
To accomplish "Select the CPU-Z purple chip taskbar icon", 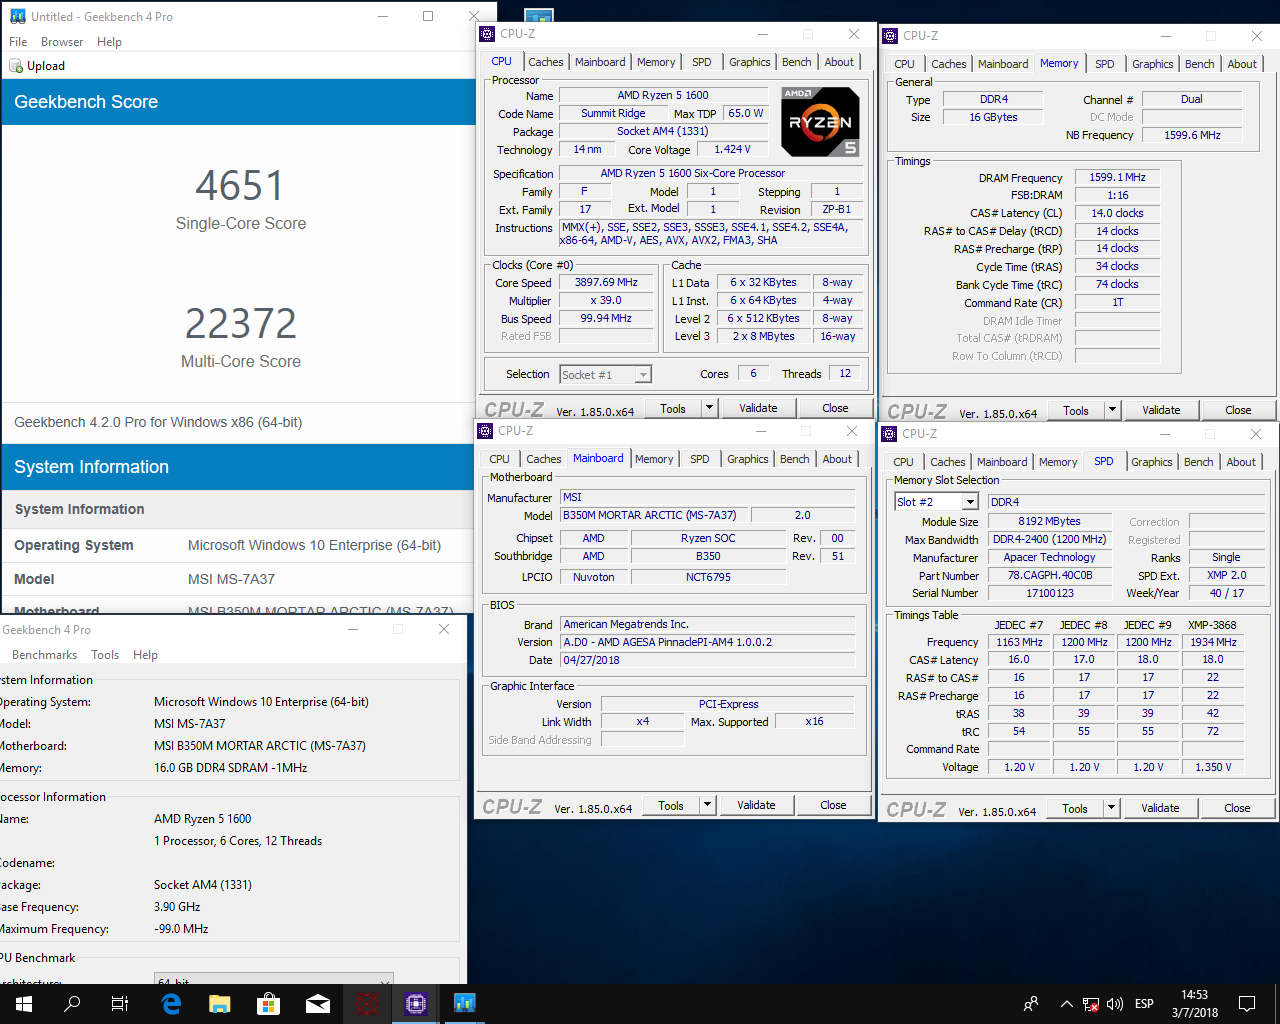I will [416, 1004].
